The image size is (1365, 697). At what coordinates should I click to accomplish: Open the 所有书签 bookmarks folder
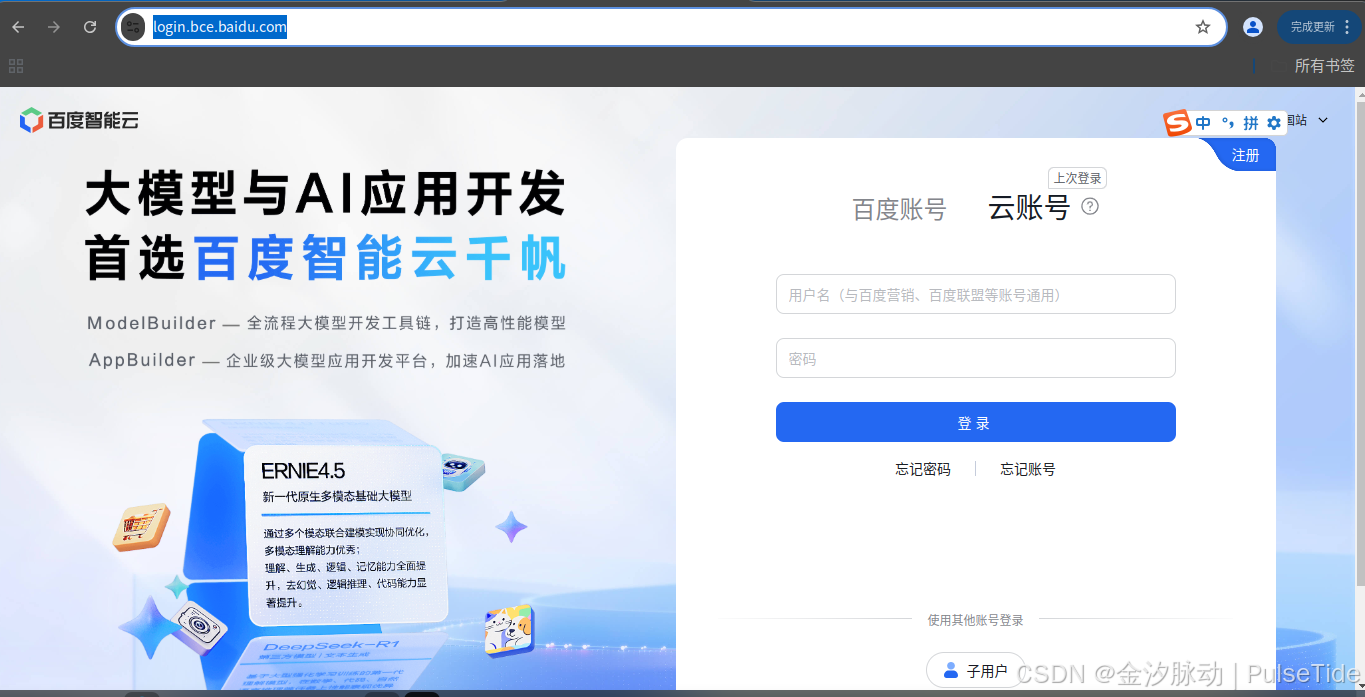pos(1324,66)
